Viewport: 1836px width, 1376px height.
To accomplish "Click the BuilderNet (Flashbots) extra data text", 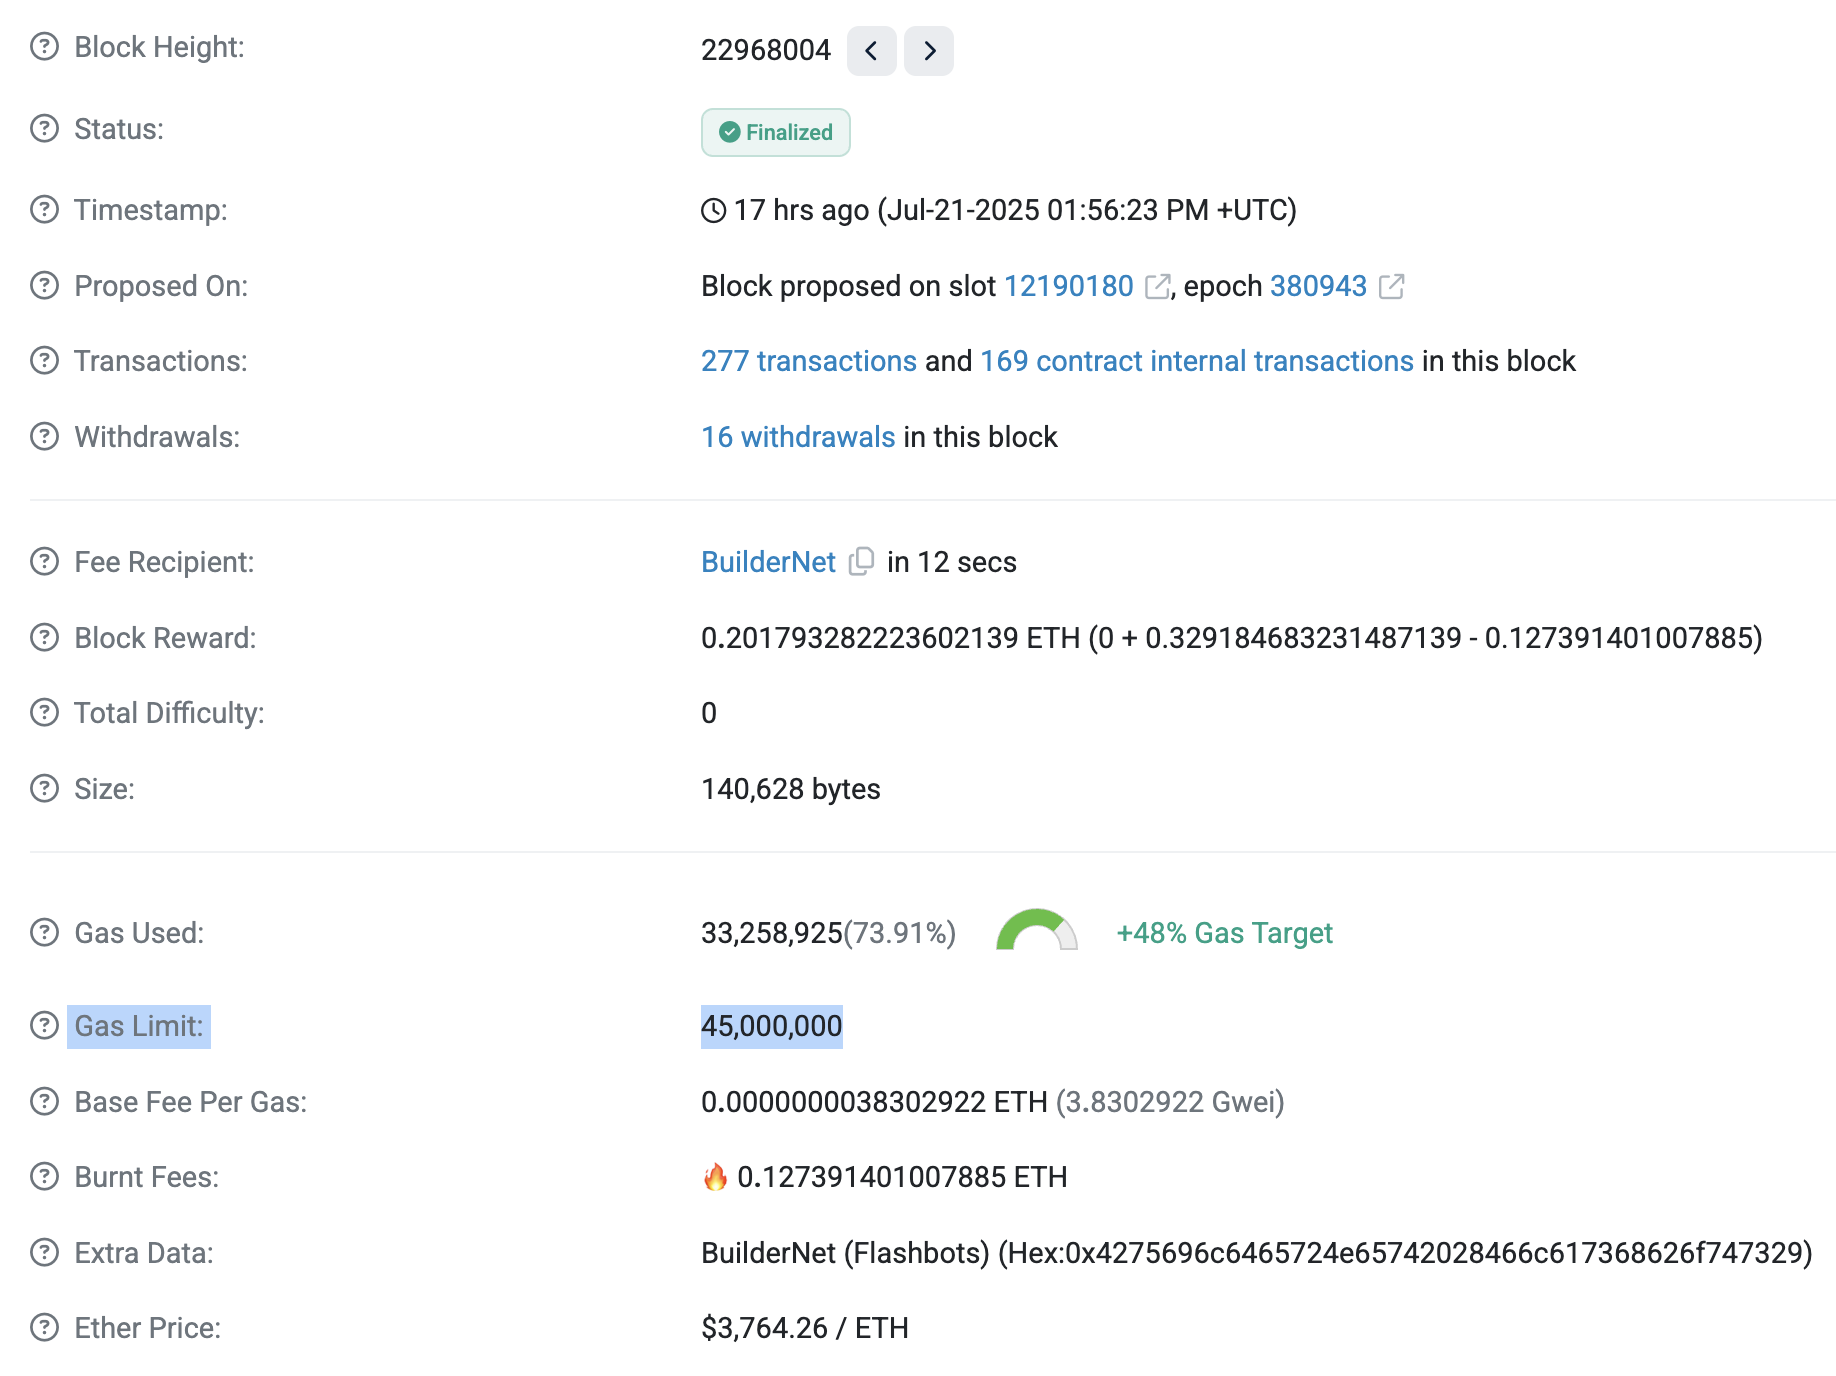I will coord(845,1253).
